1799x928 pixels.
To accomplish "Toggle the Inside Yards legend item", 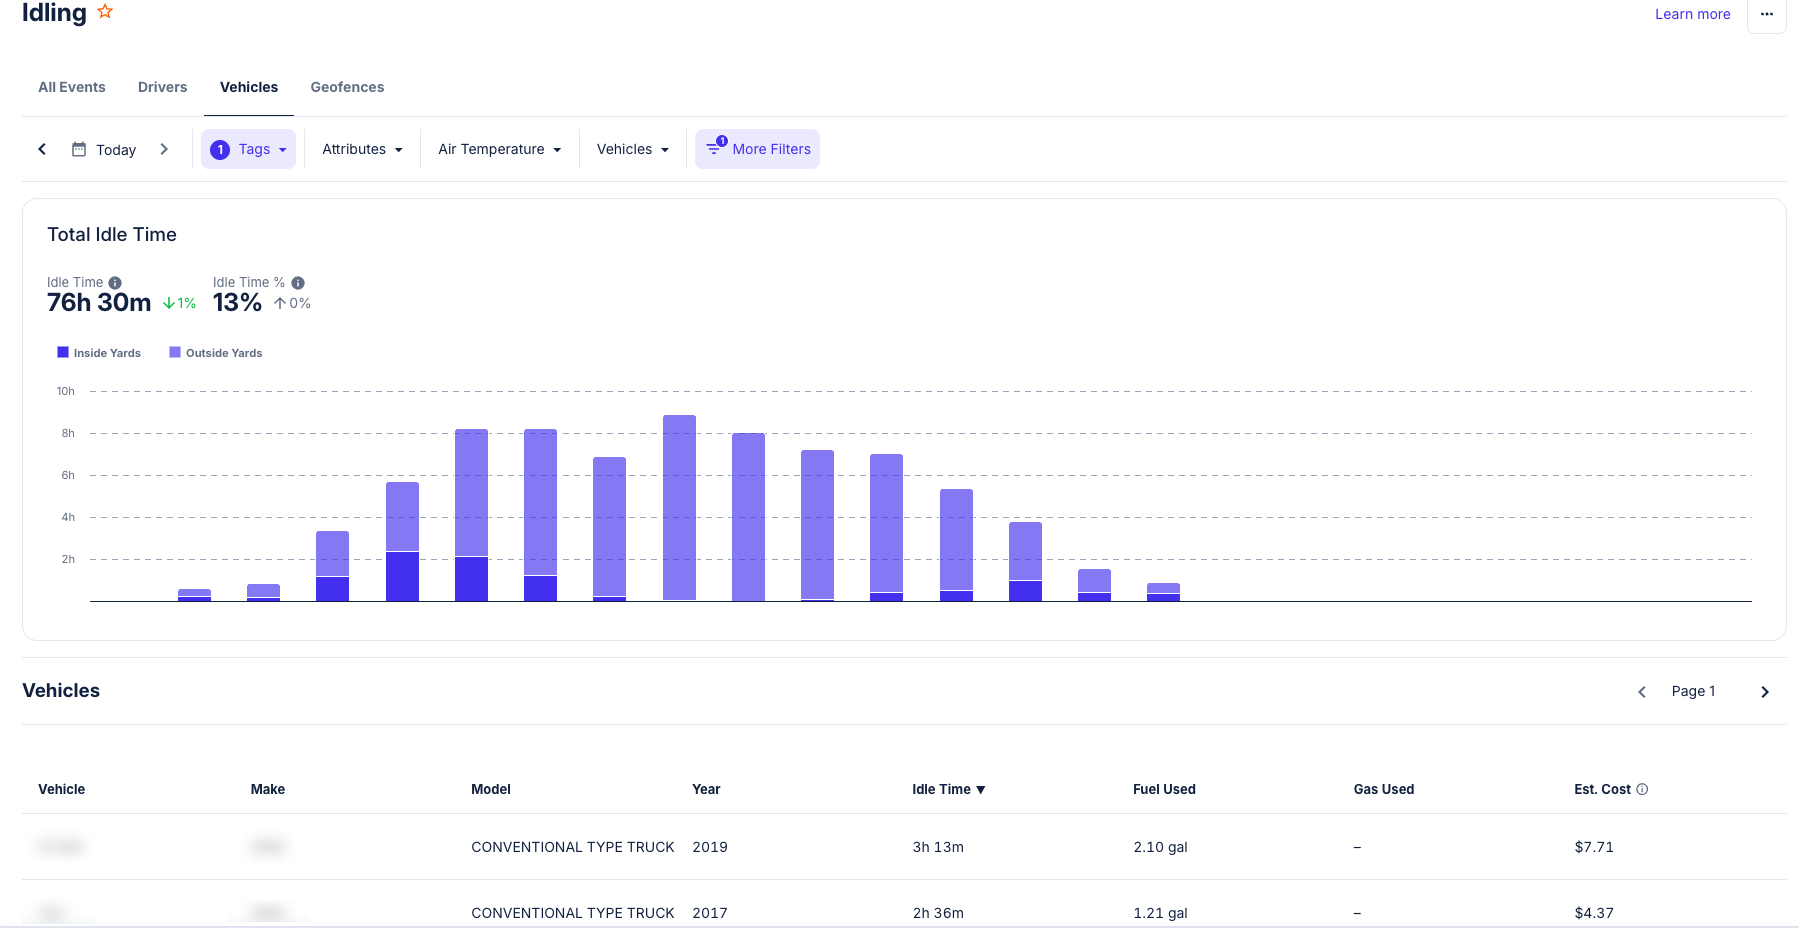I will [98, 352].
